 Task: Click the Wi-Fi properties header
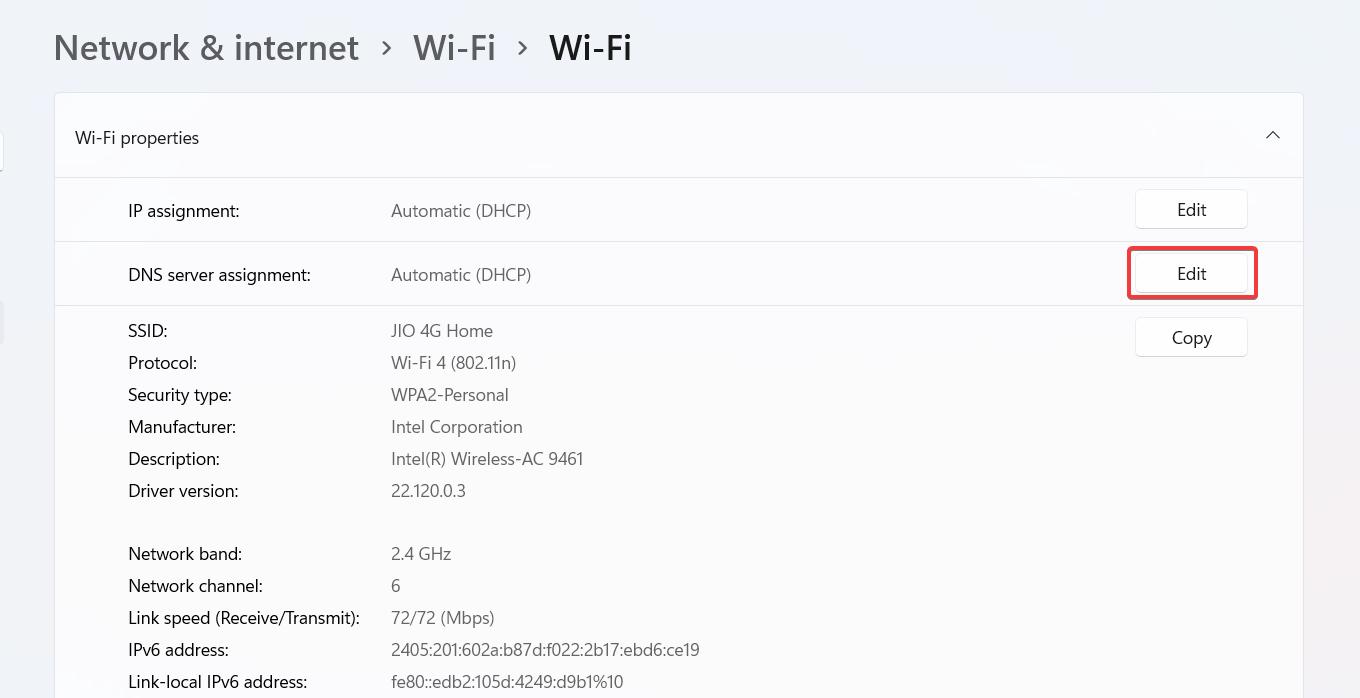[136, 137]
